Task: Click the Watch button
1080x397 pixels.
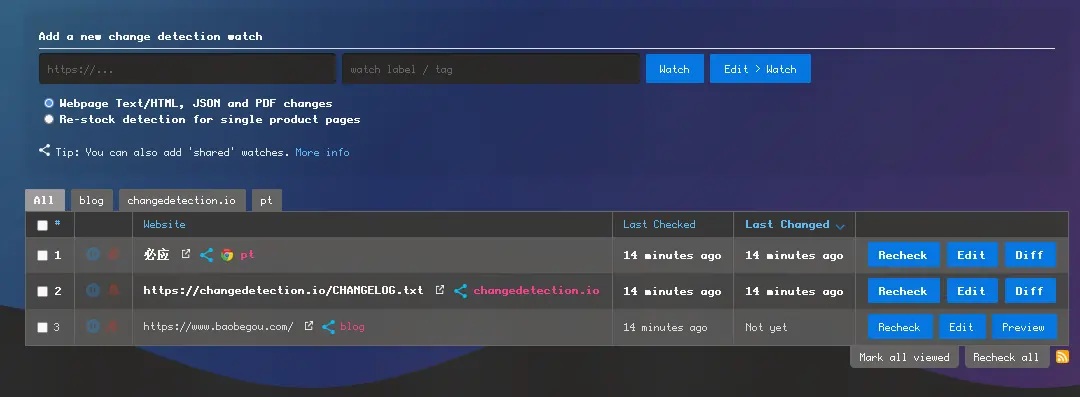Action: pos(674,69)
